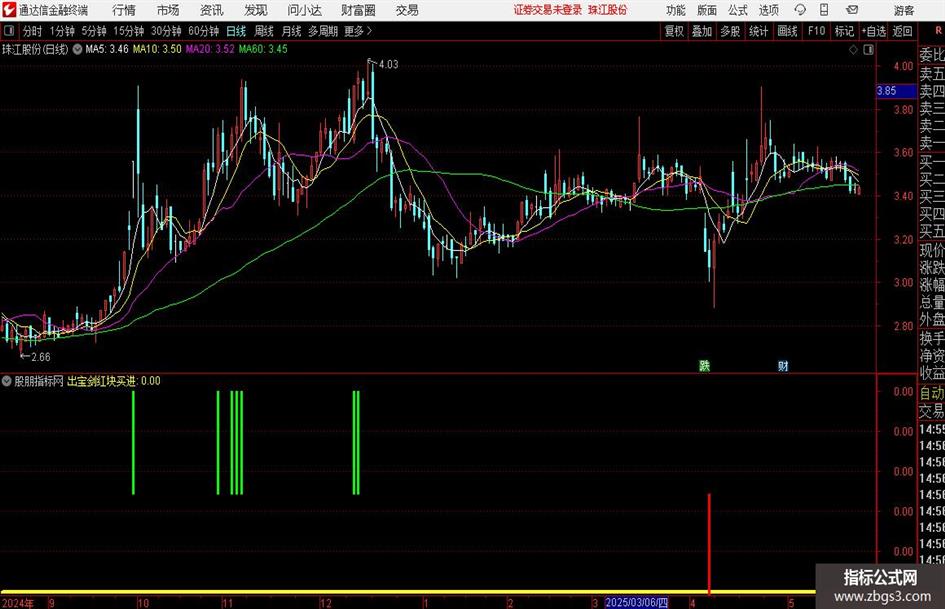
Task: Switch to 30分钟 period
Action: pyautogui.click(x=166, y=31)
